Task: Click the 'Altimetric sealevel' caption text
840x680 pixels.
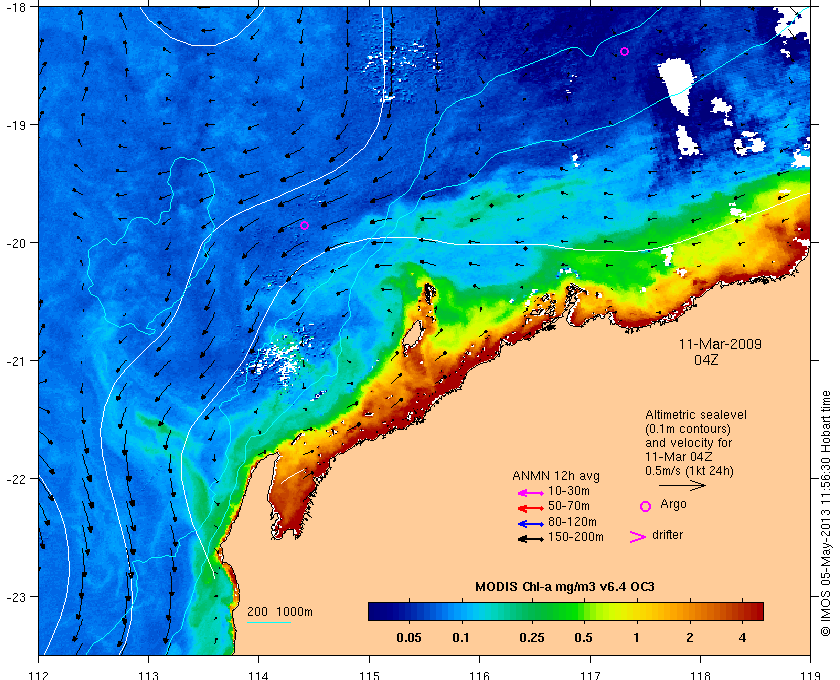Action: pyautogui.click(x=695, y=415)
